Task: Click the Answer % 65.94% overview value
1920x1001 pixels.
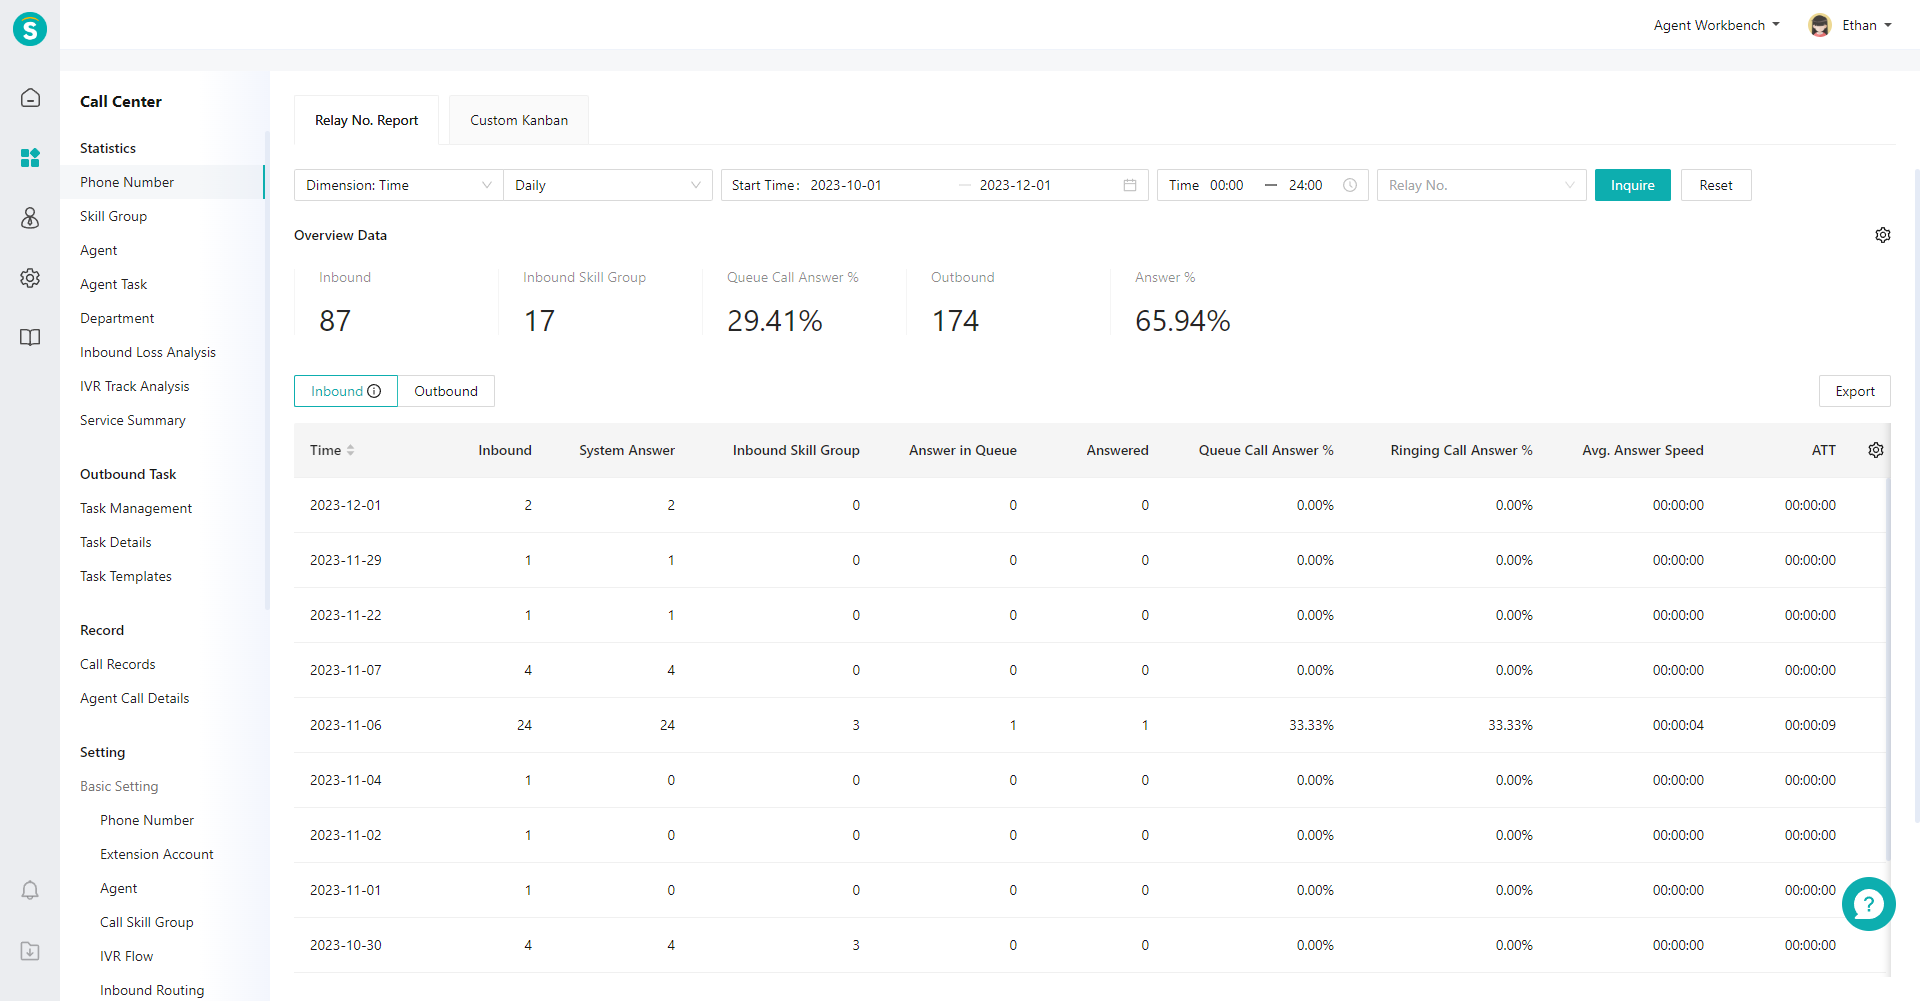Action: (x=1183, y=321)
